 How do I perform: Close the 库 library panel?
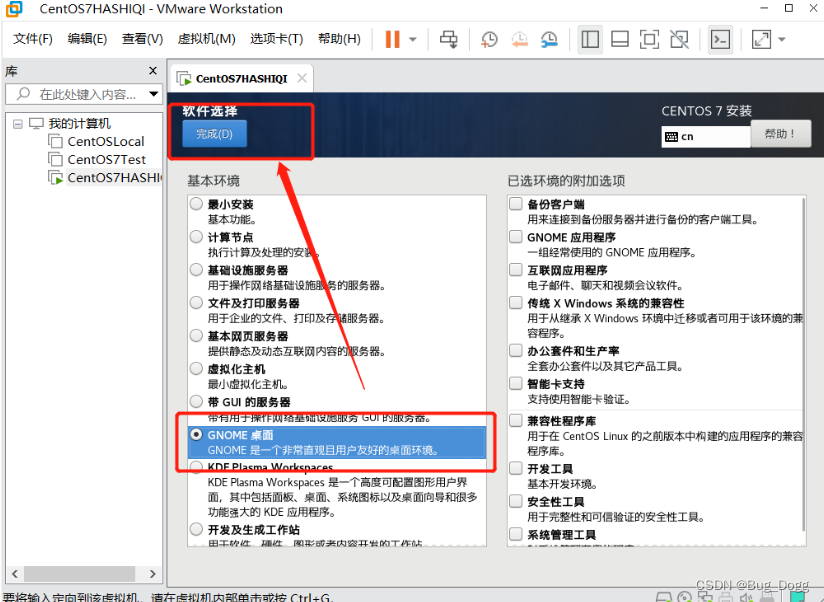click(x=153, y=70)
